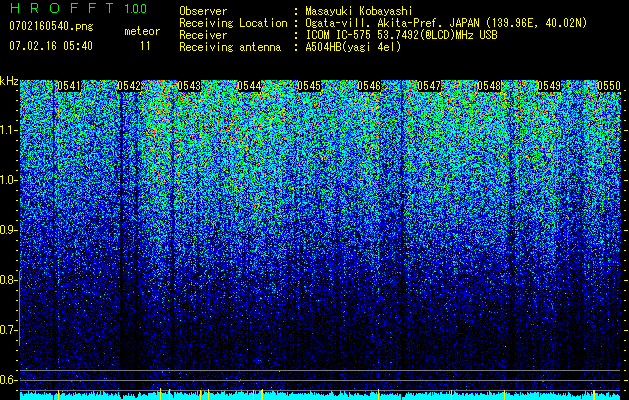Click the 0549 time marker
629x400 pixels.
click(x=549, y=86)
